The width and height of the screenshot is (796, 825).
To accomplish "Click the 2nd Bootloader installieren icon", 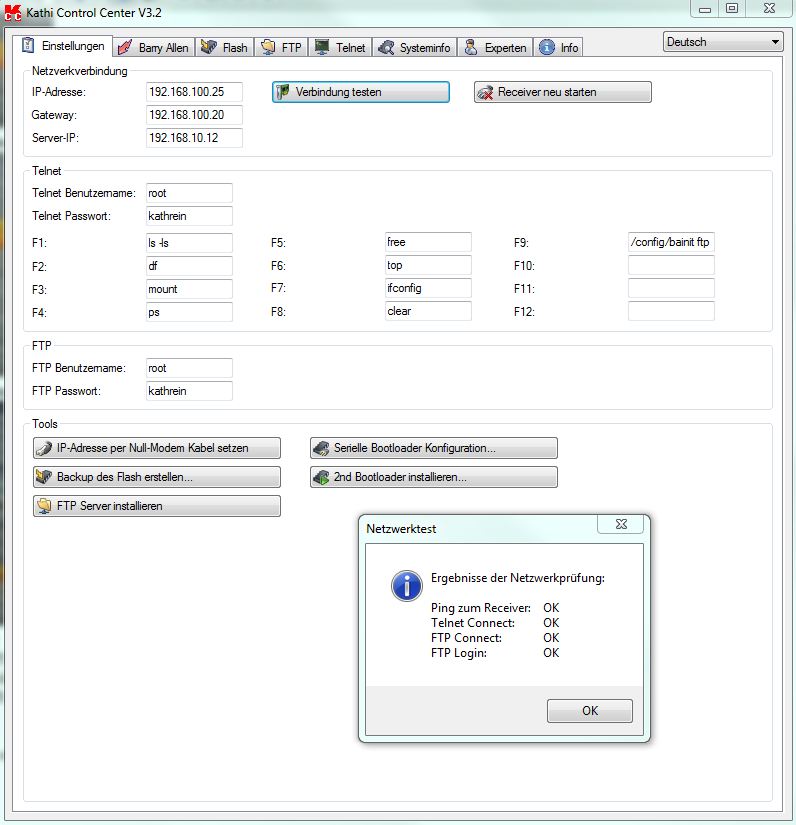I will [321, 477].
